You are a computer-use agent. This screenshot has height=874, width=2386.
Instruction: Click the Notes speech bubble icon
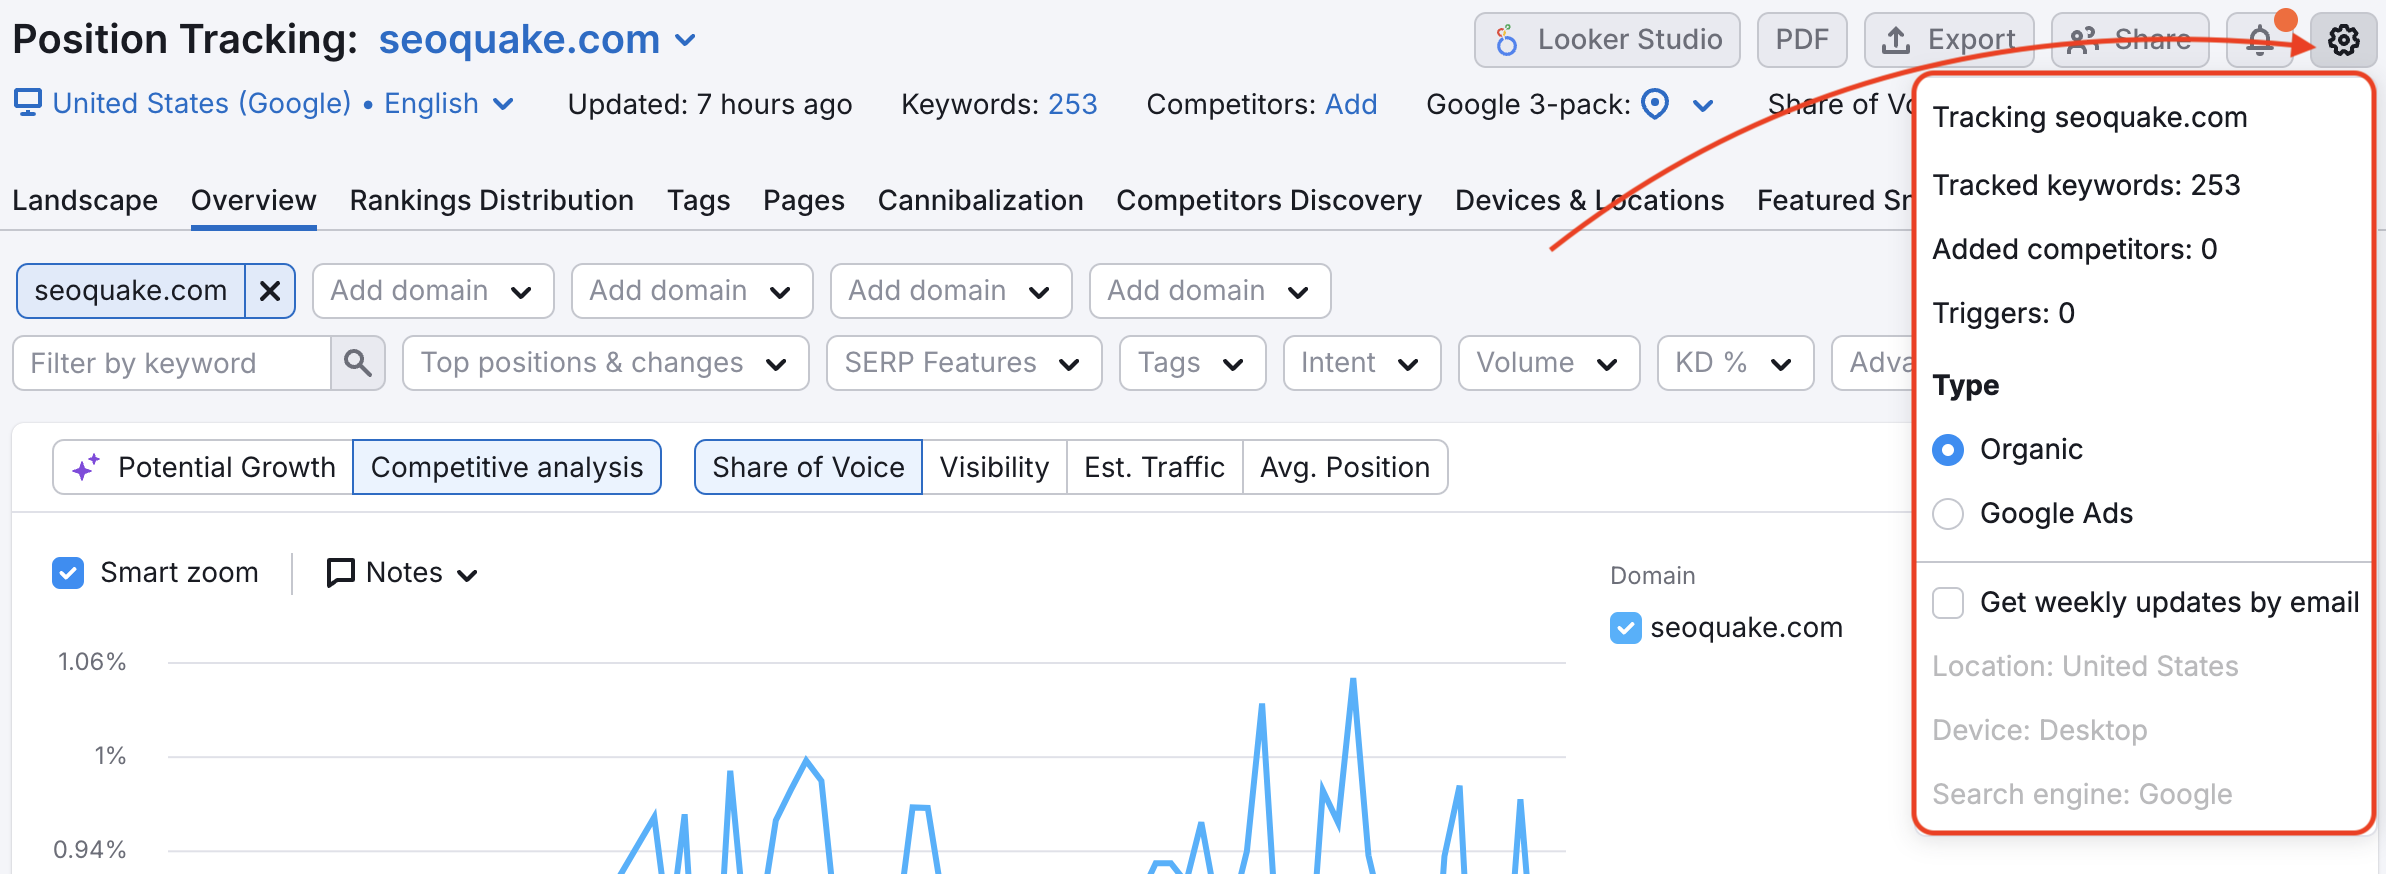[341, 572]
